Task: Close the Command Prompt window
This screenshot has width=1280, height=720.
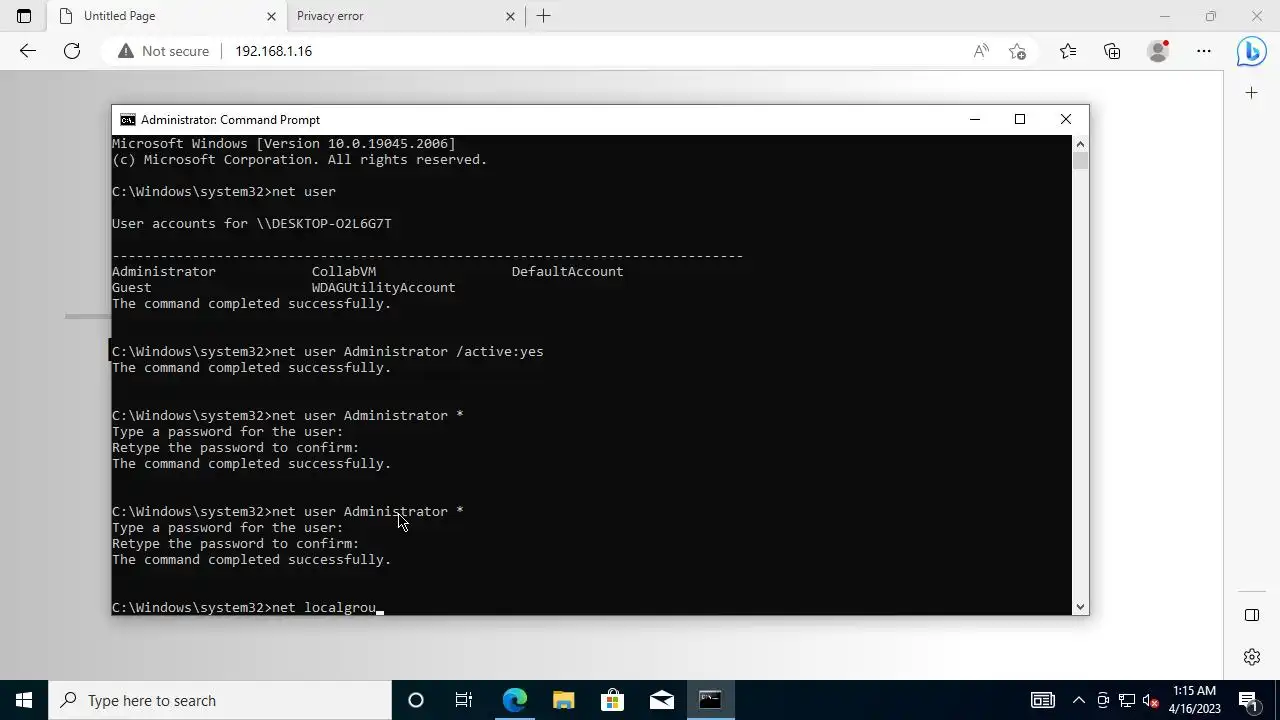Action: tap(1066, 120)
